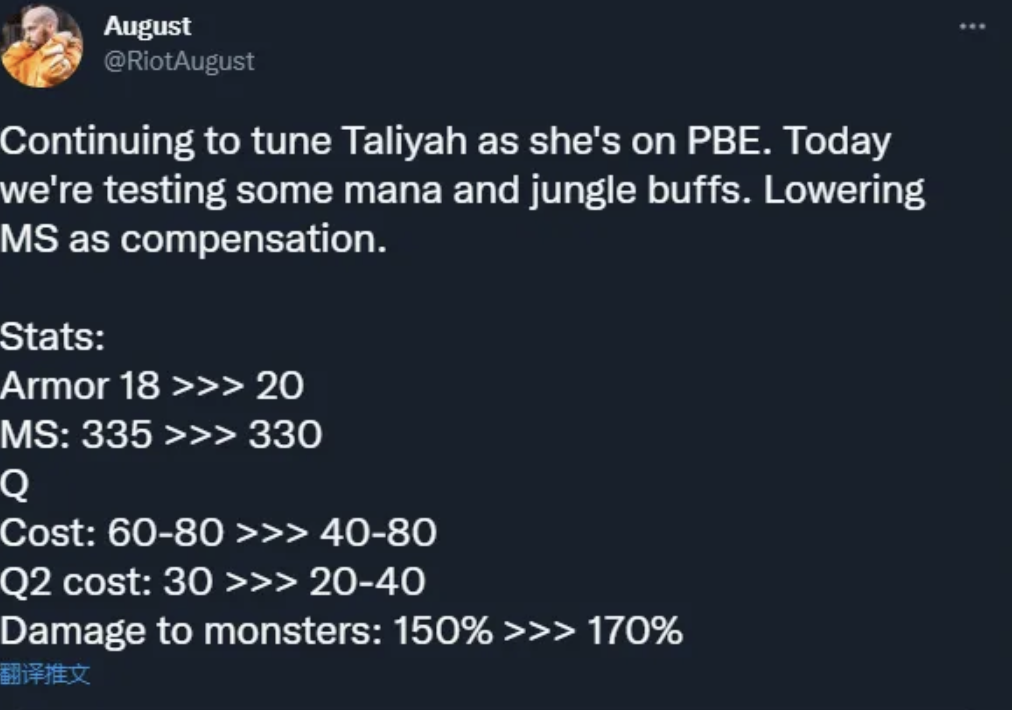The height and width of the screenshot is (710, 1012).
Task: Open the August display name profile link
Action: [147, 26]
